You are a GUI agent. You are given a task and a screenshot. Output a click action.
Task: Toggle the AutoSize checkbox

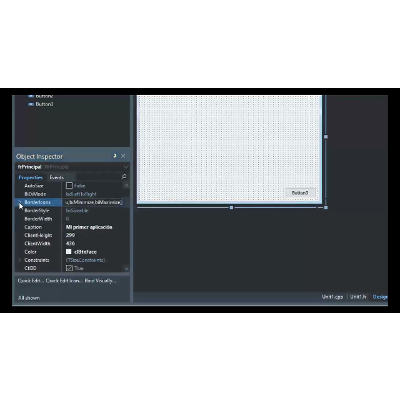pyautogui.click(x=69, y=186)
